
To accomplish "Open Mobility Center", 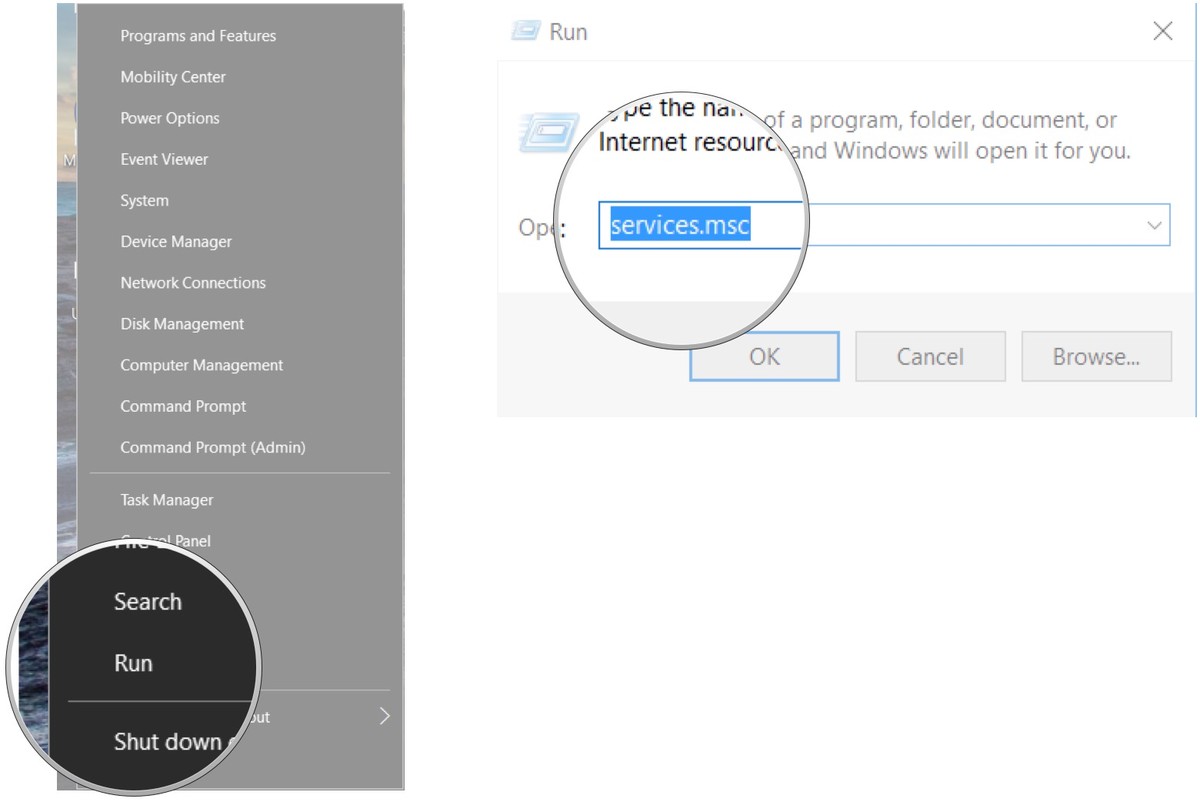I will click(170, 77).
